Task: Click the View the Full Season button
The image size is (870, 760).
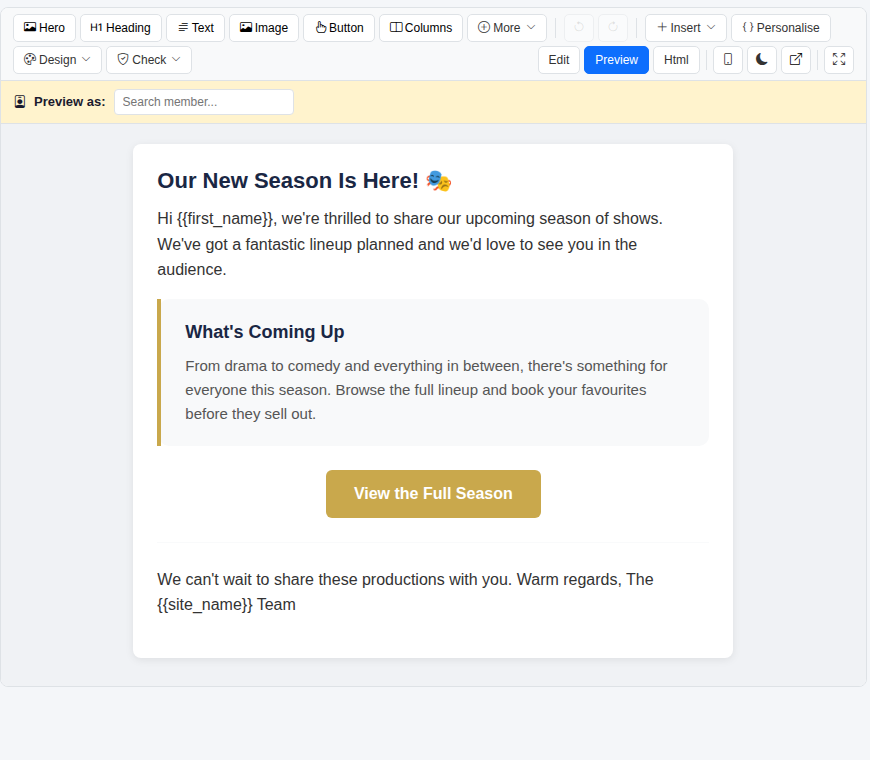Action: click(433, 494)
